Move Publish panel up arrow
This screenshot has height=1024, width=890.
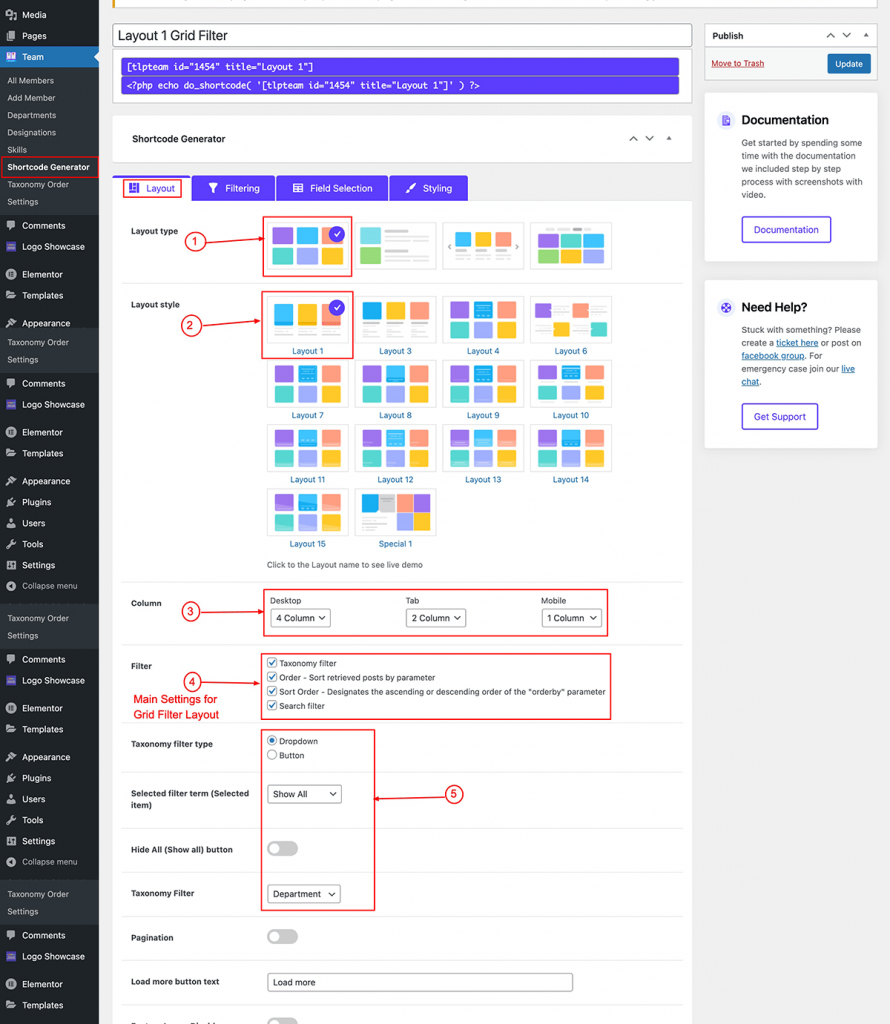(831, 35)
